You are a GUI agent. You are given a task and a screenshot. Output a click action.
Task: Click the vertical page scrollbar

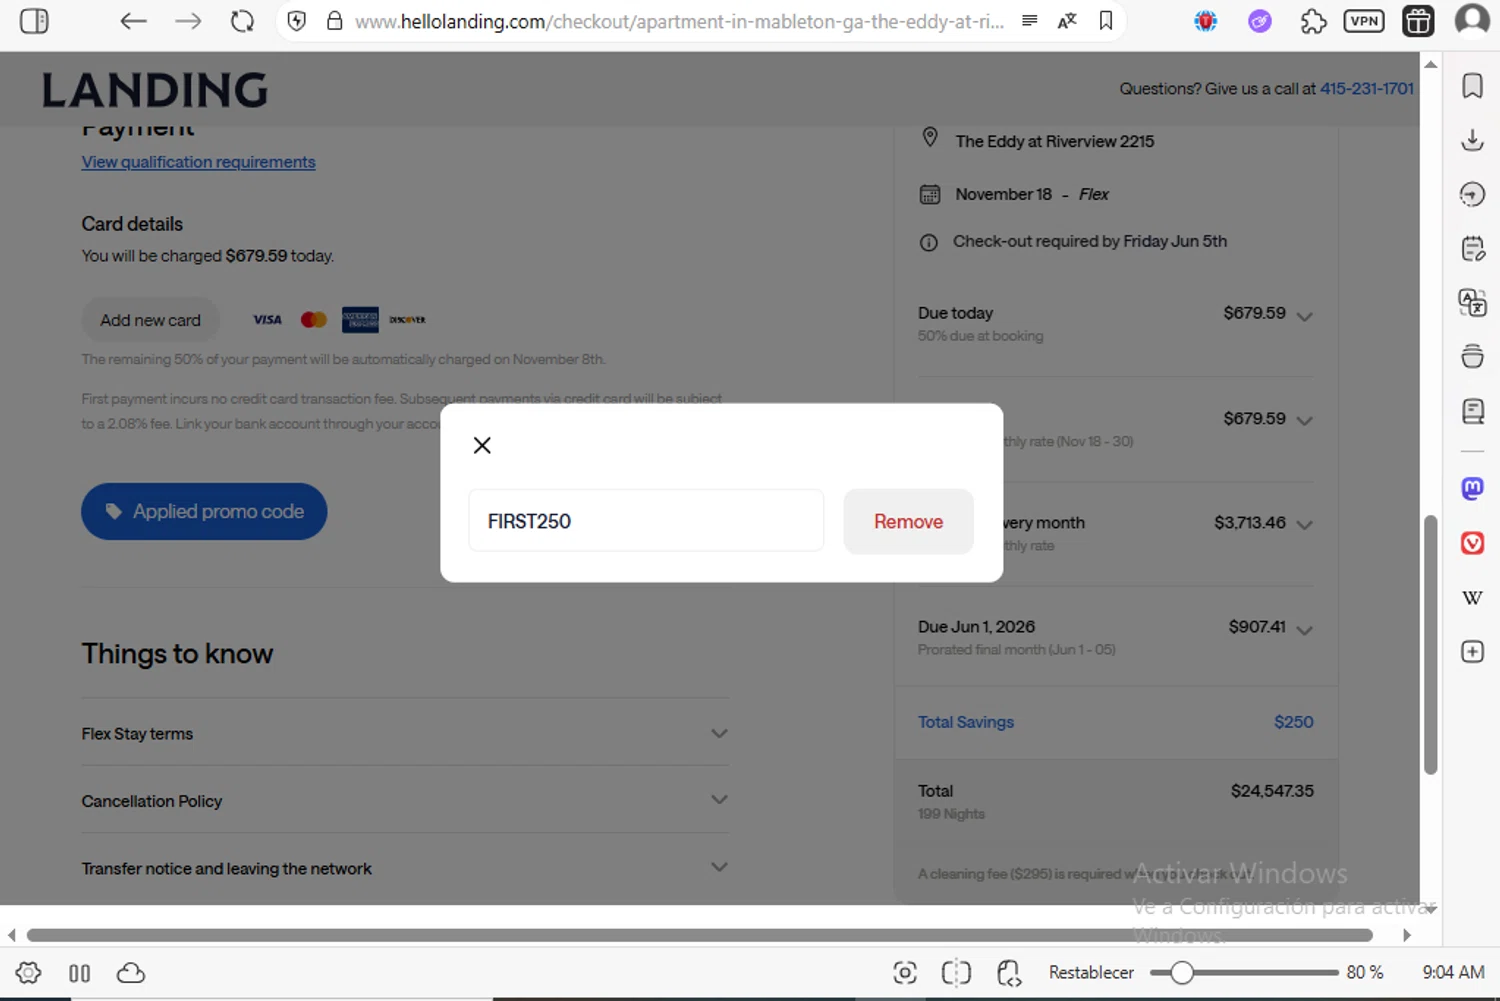(x=1430, y=645)
